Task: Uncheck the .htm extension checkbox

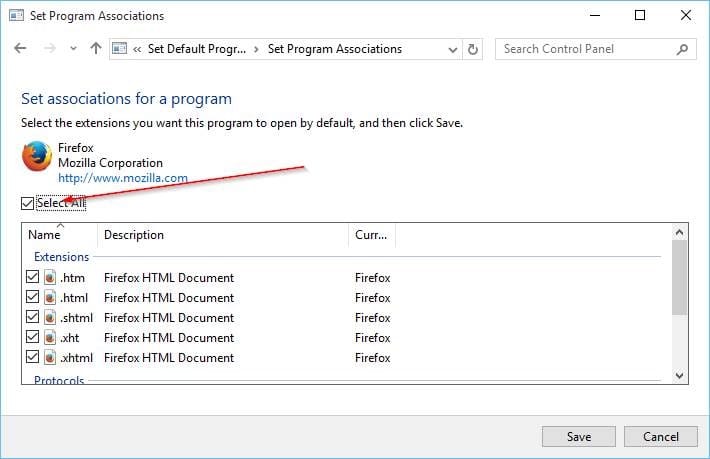Action: click(x=32, y=277)
